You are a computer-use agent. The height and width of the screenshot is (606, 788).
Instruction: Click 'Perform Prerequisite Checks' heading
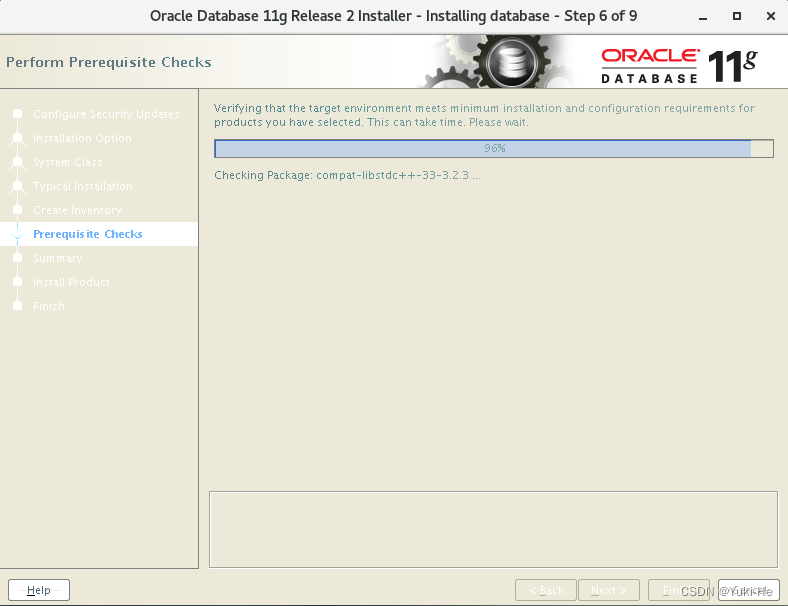point(109,62)
